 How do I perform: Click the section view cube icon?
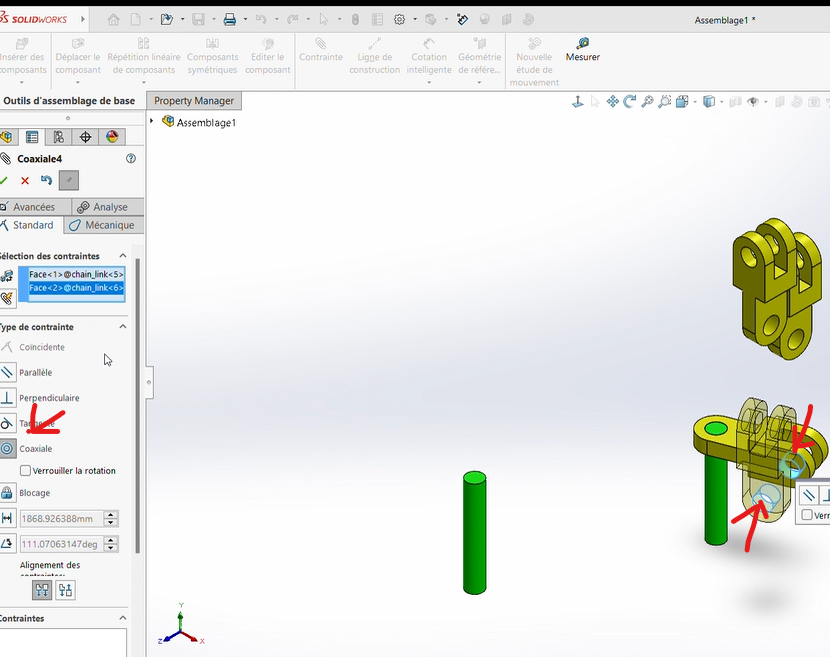[682, 102]
